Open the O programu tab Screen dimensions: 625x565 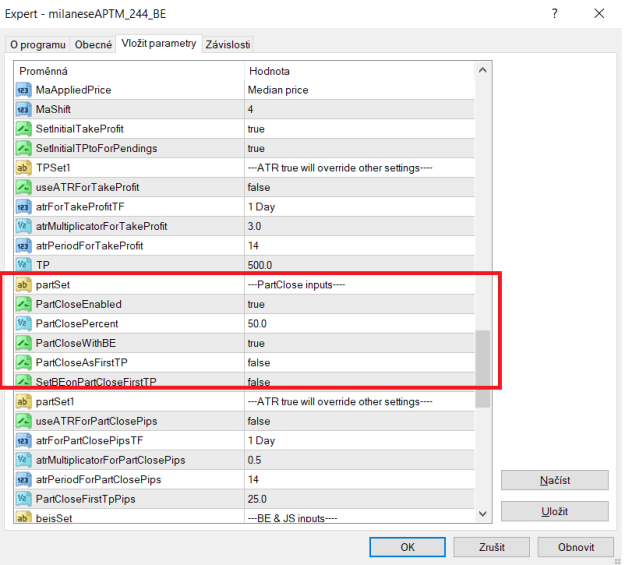click(38, 45)
